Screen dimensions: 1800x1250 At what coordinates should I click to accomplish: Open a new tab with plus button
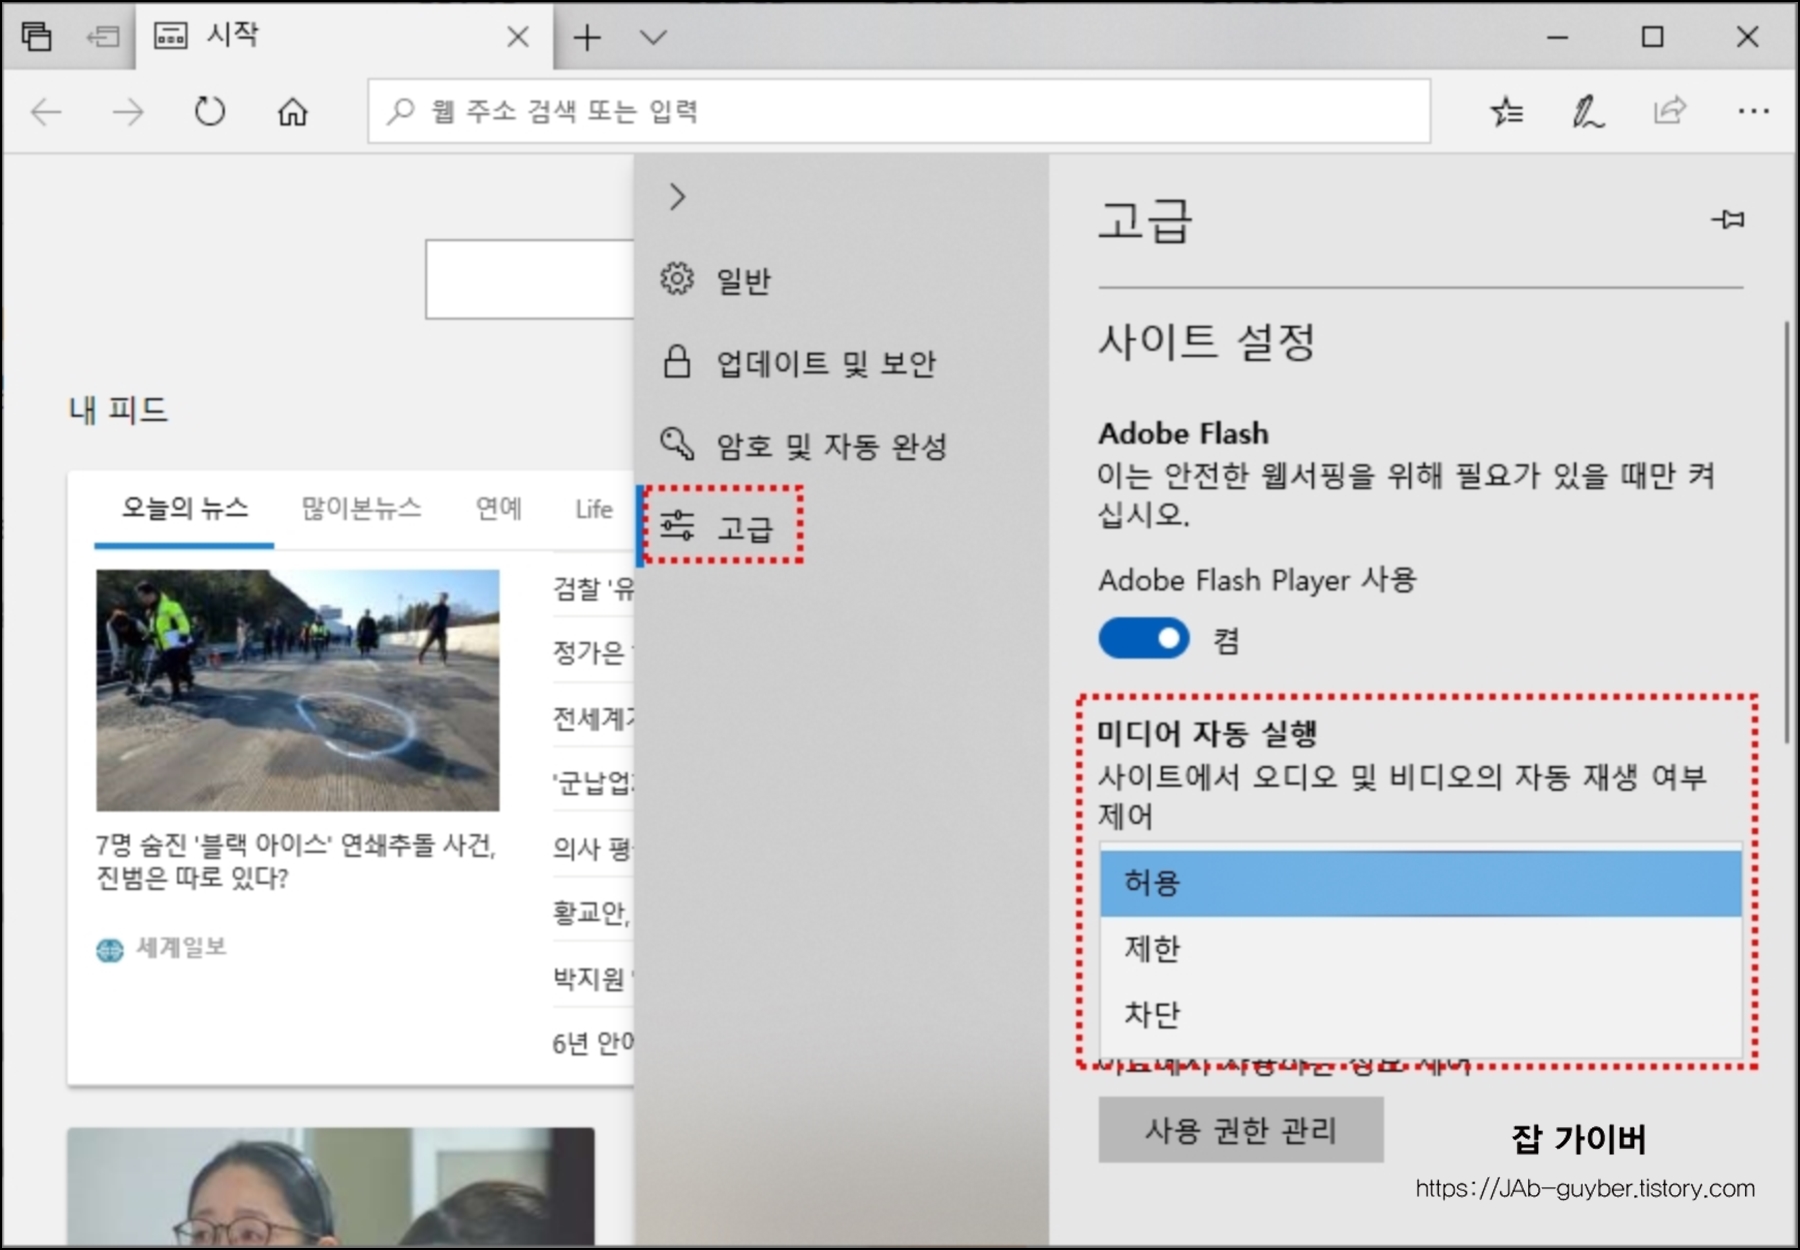tap(587, 37)
